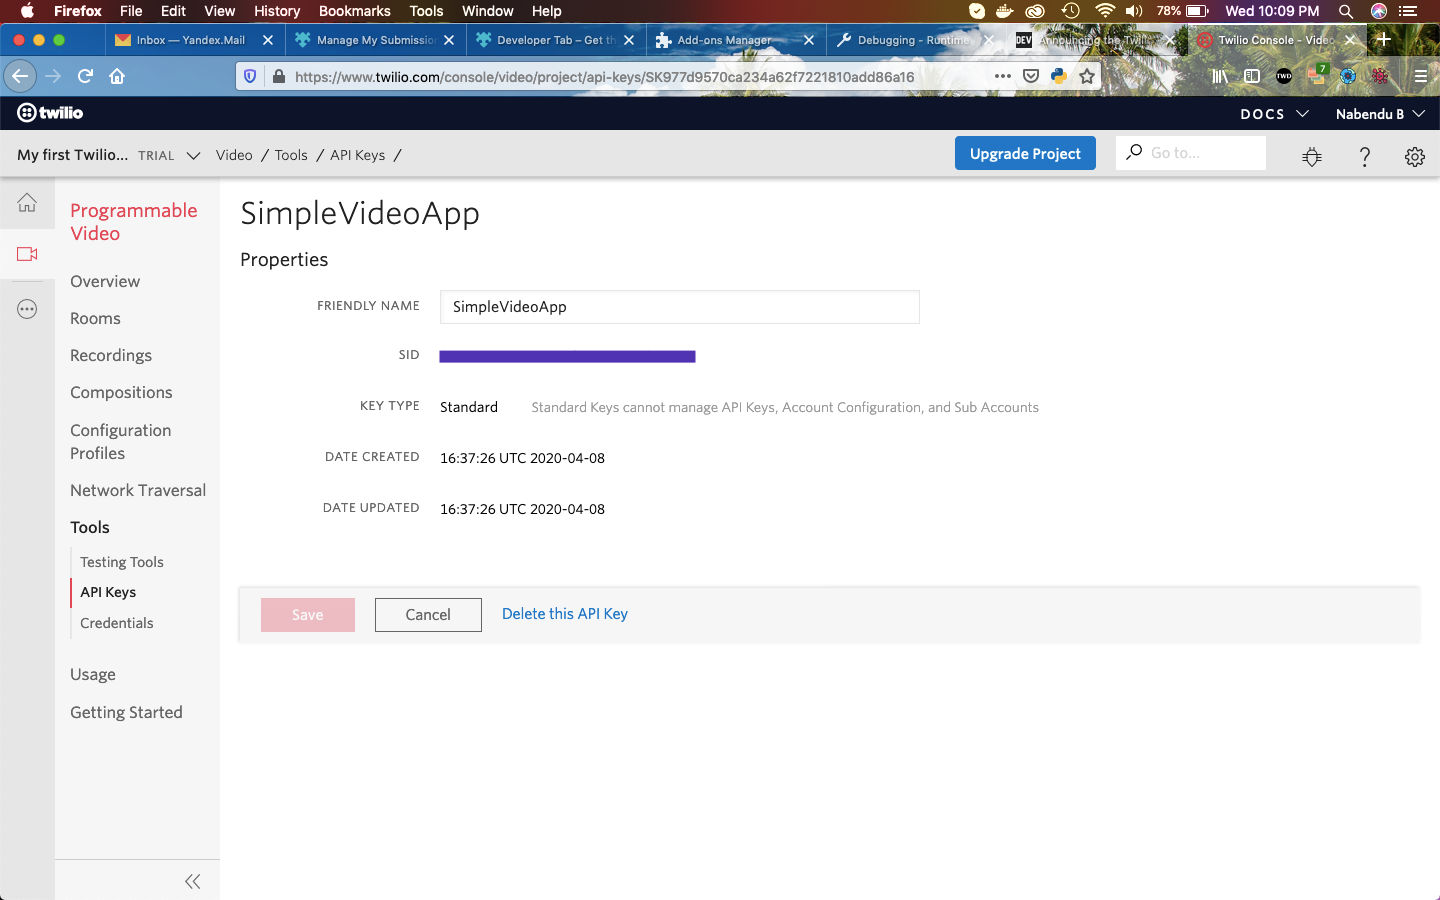Open the Twilio debugger bug icon

1312,156
